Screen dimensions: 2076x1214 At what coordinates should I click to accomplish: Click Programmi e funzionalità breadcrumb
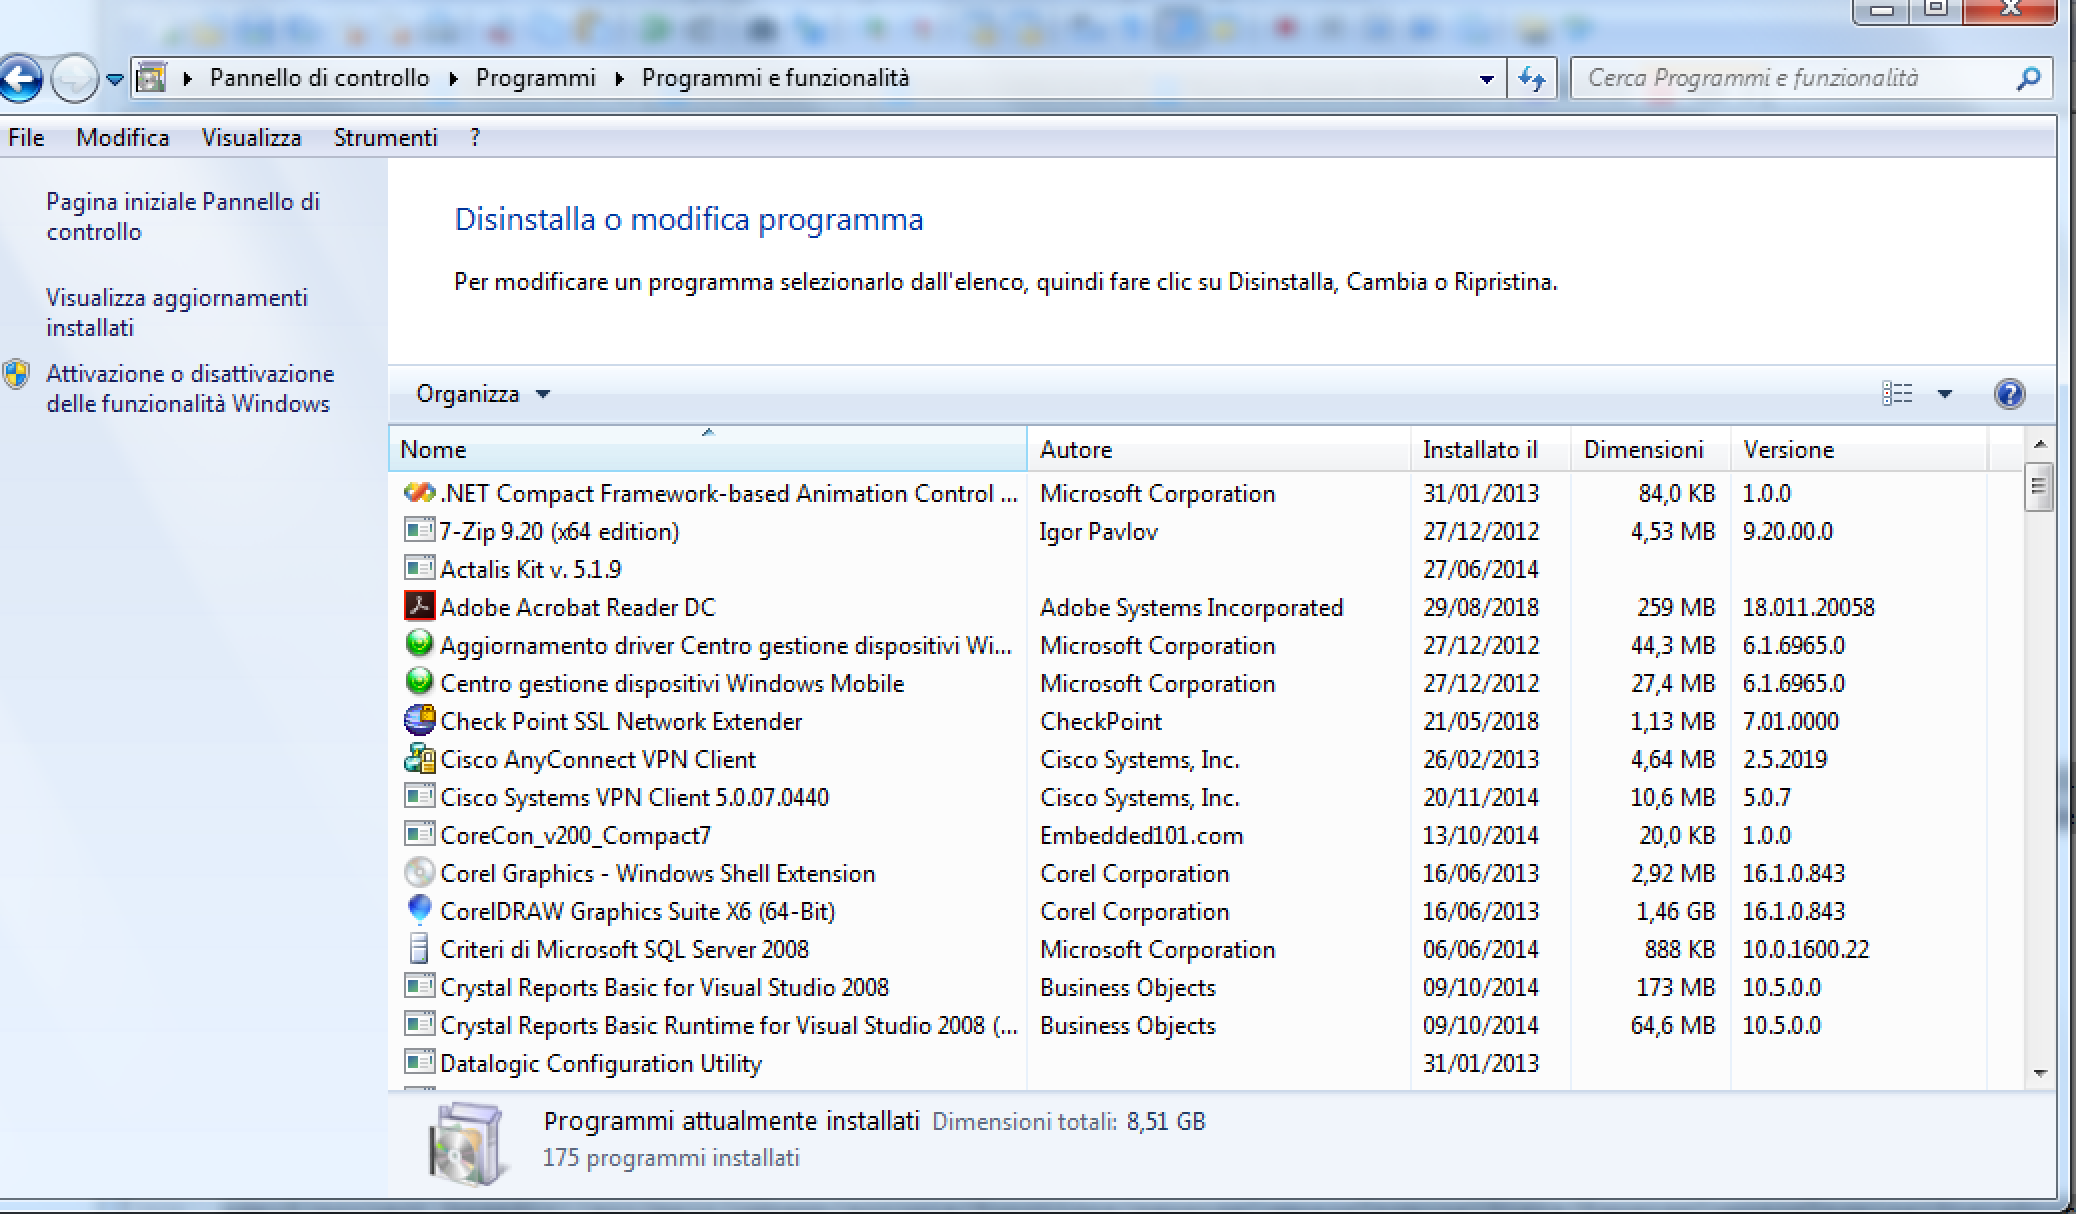coord(775,78)
